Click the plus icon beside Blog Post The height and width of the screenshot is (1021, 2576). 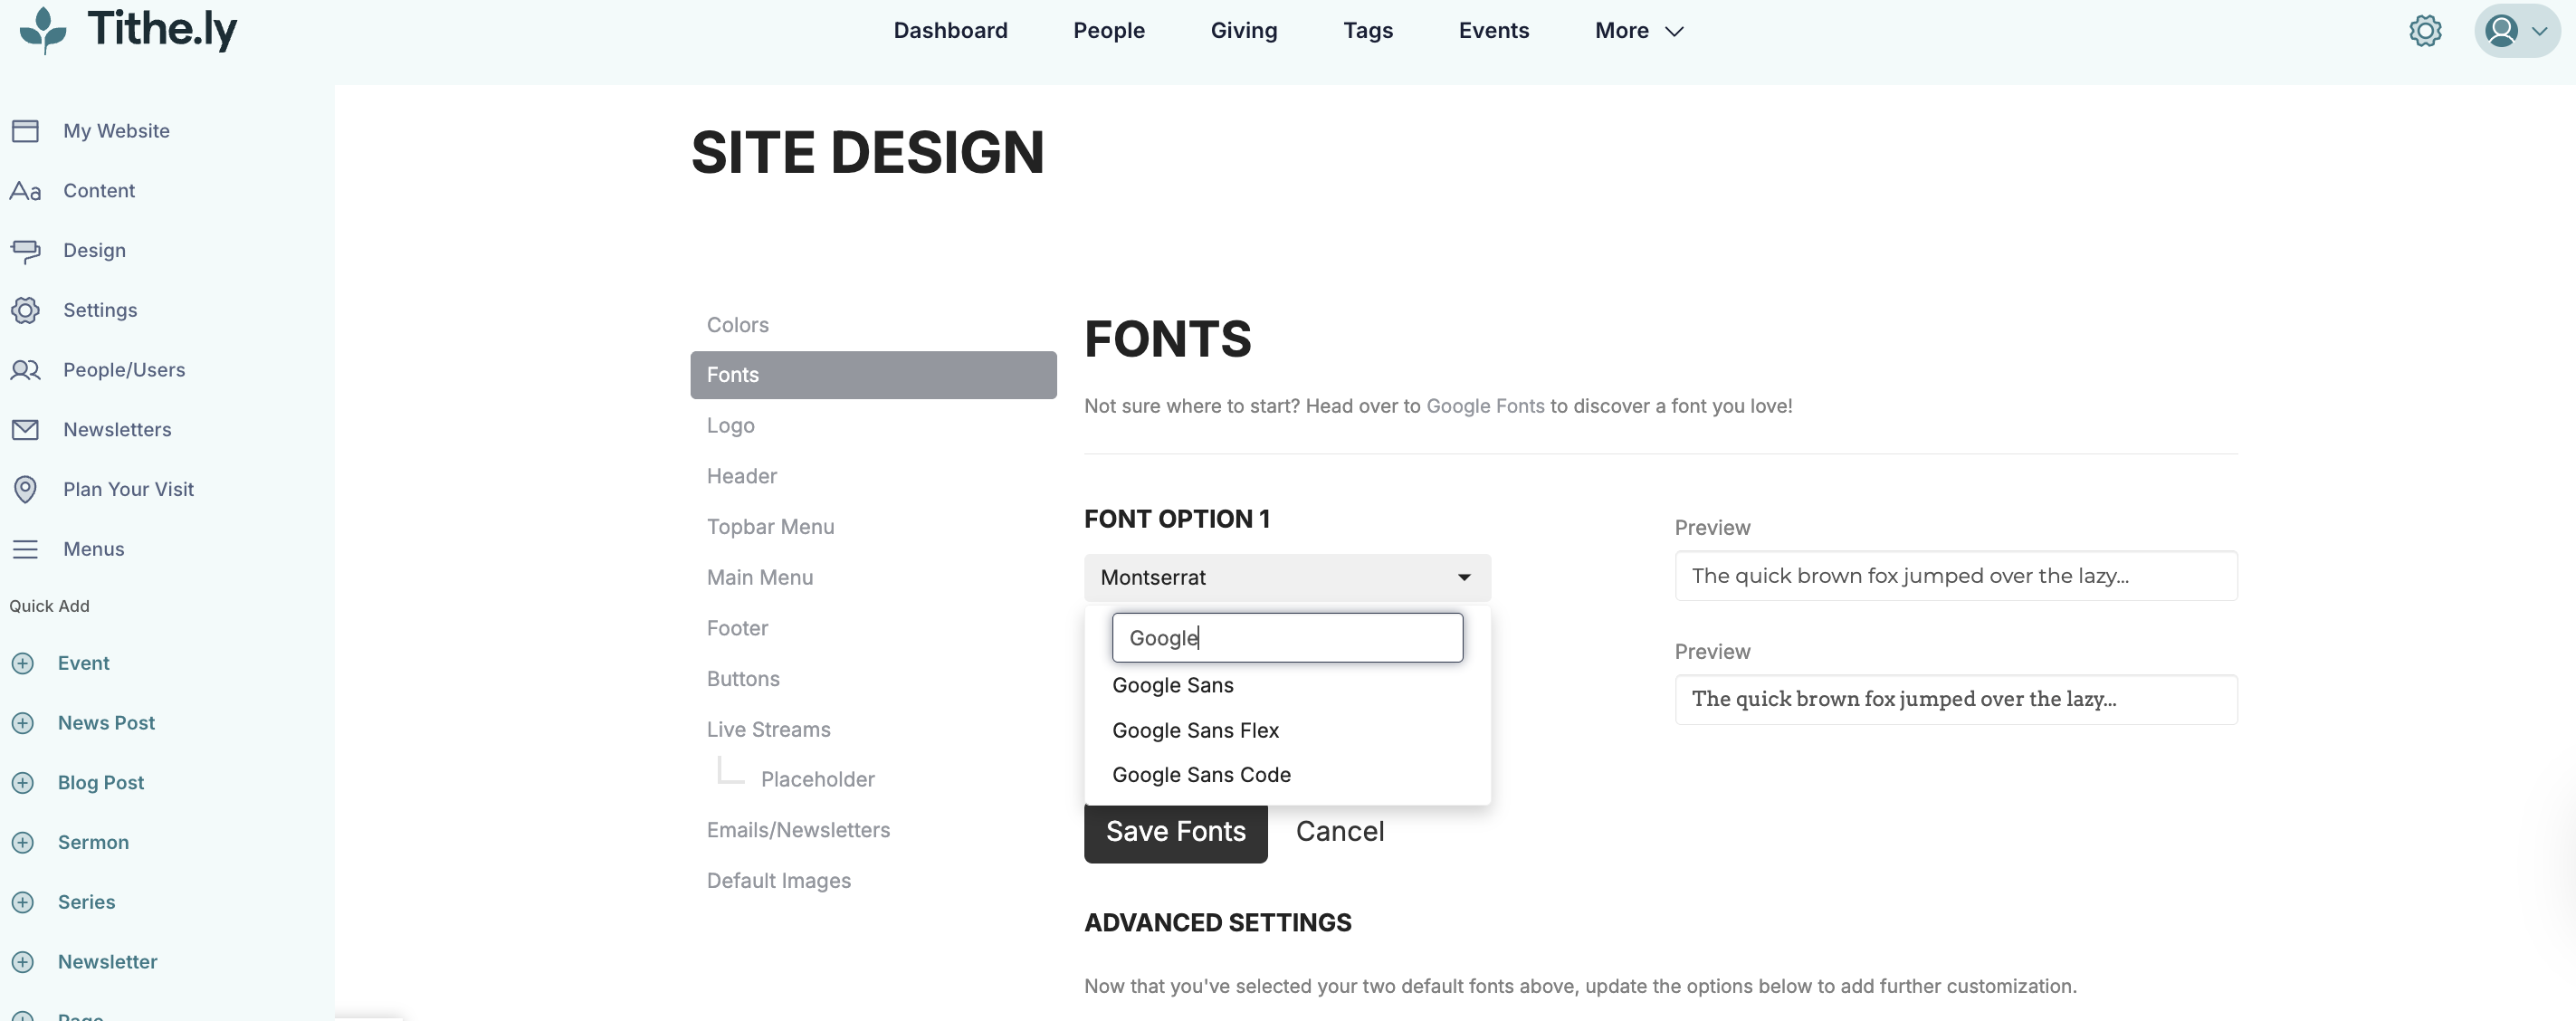[23, 783]
